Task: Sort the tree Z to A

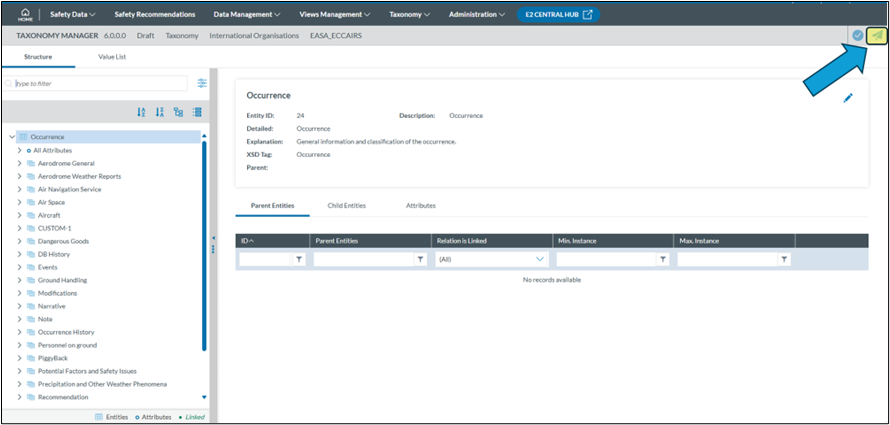Action: [x=160, y=112]
